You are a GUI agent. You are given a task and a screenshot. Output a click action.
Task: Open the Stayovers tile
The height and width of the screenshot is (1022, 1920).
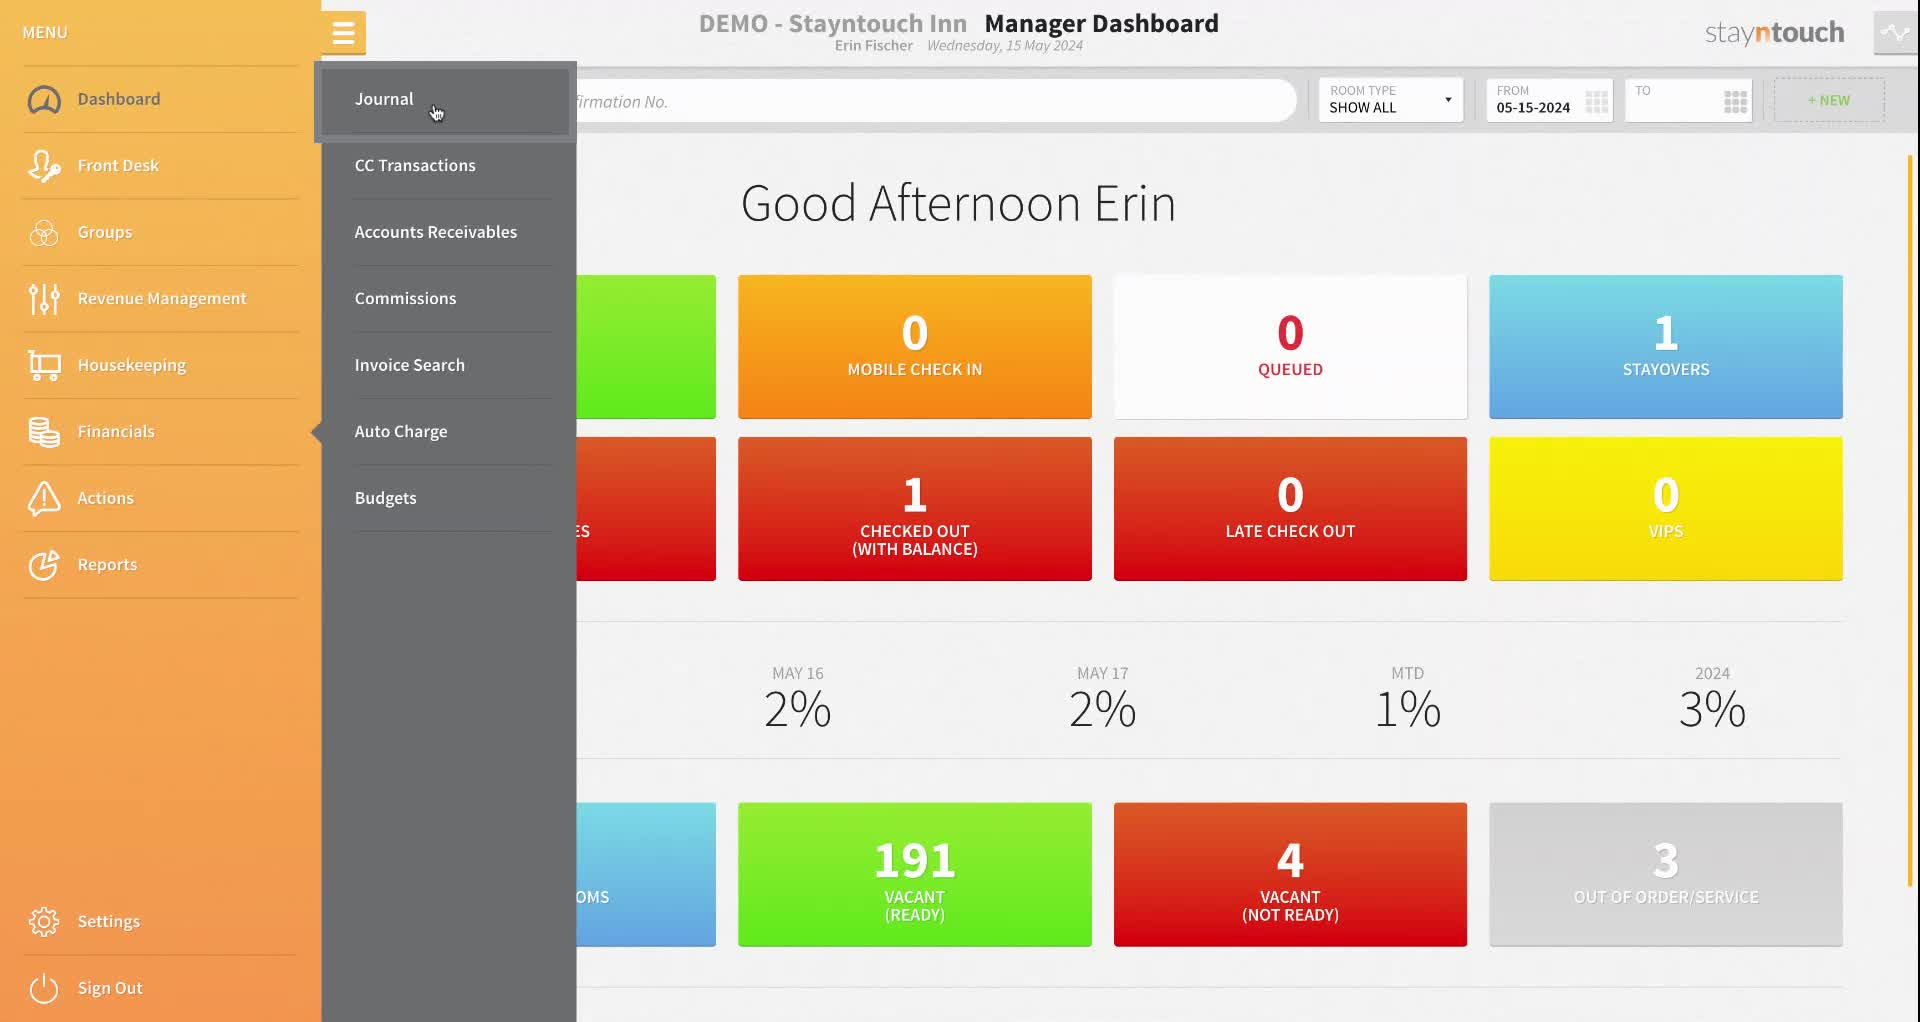(x=1666, y=347)
